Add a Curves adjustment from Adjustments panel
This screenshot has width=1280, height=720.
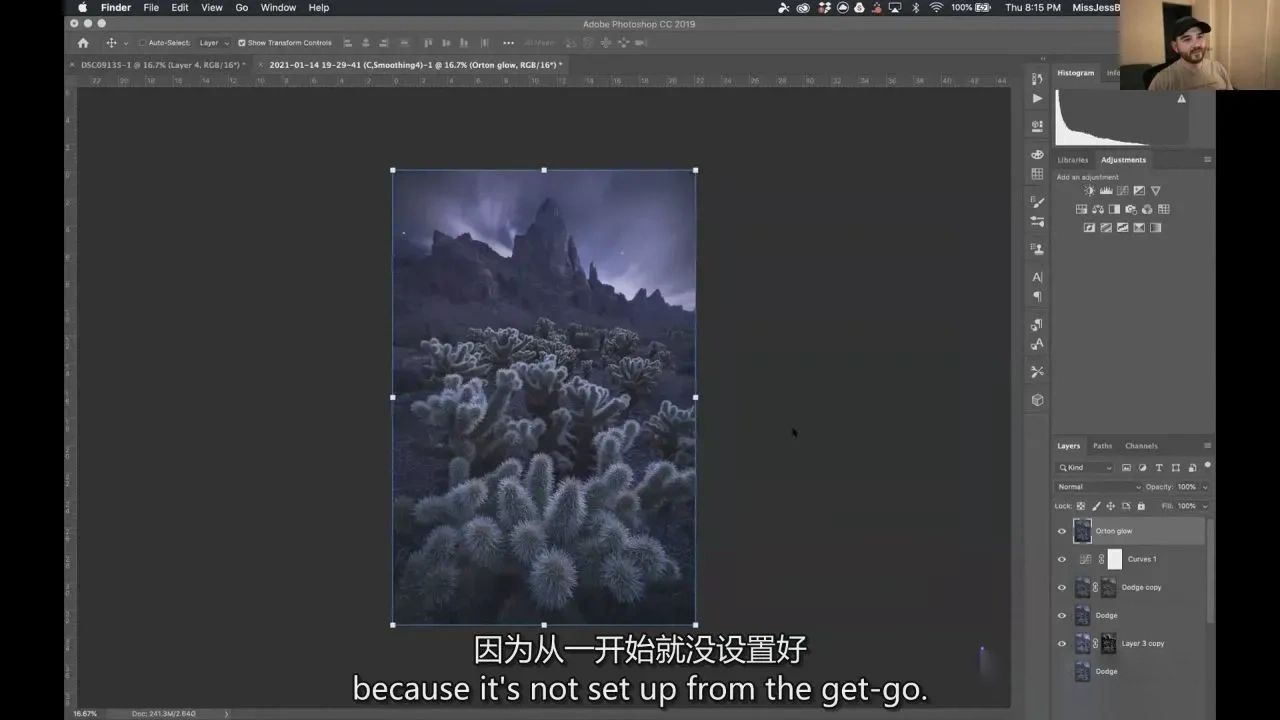tap(1122, 191)
